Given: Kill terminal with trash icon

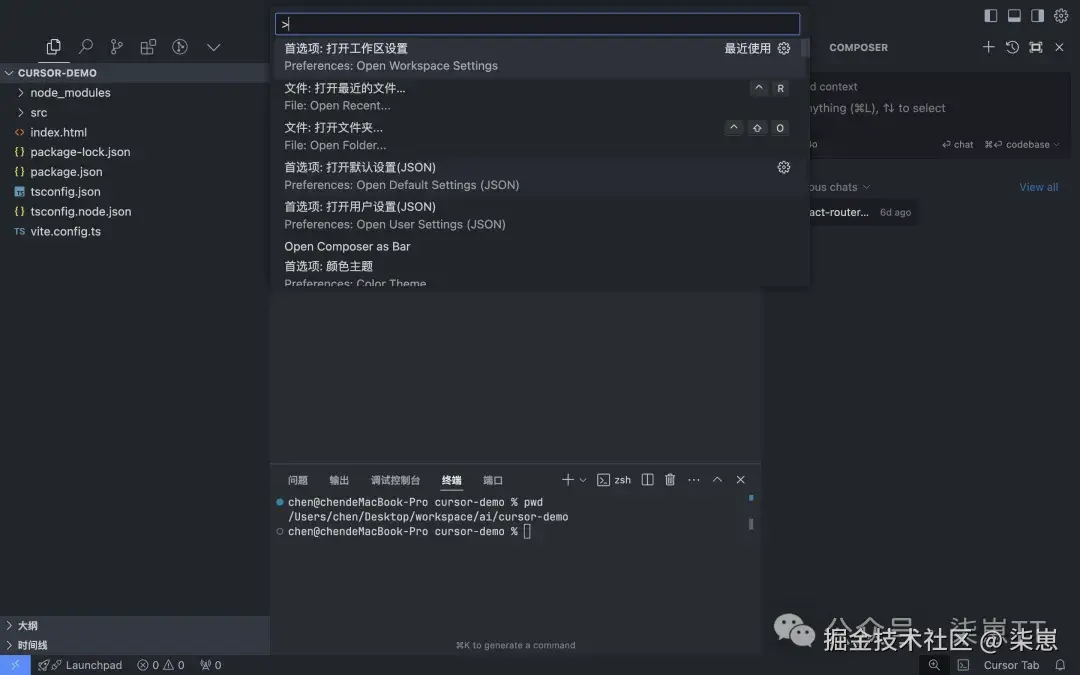Looking at the screenshot, I should click(x=670, y=479).
